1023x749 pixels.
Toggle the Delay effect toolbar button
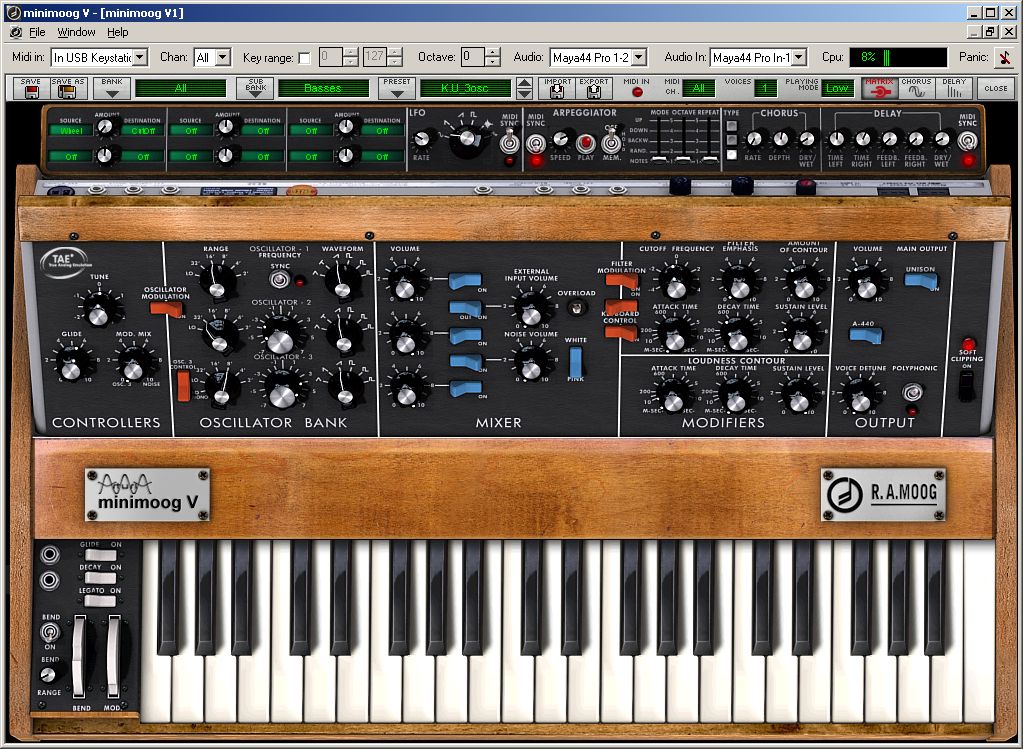click(954, 88)
